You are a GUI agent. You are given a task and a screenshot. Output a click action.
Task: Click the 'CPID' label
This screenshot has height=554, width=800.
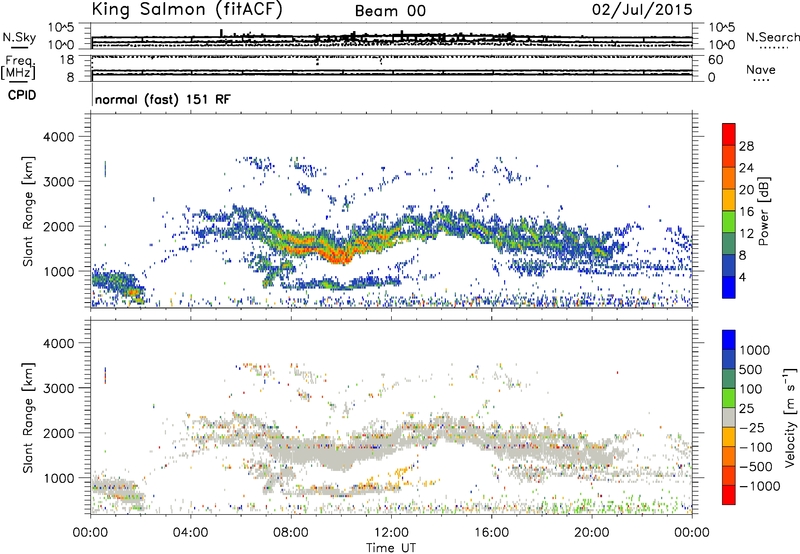[22, 95]
